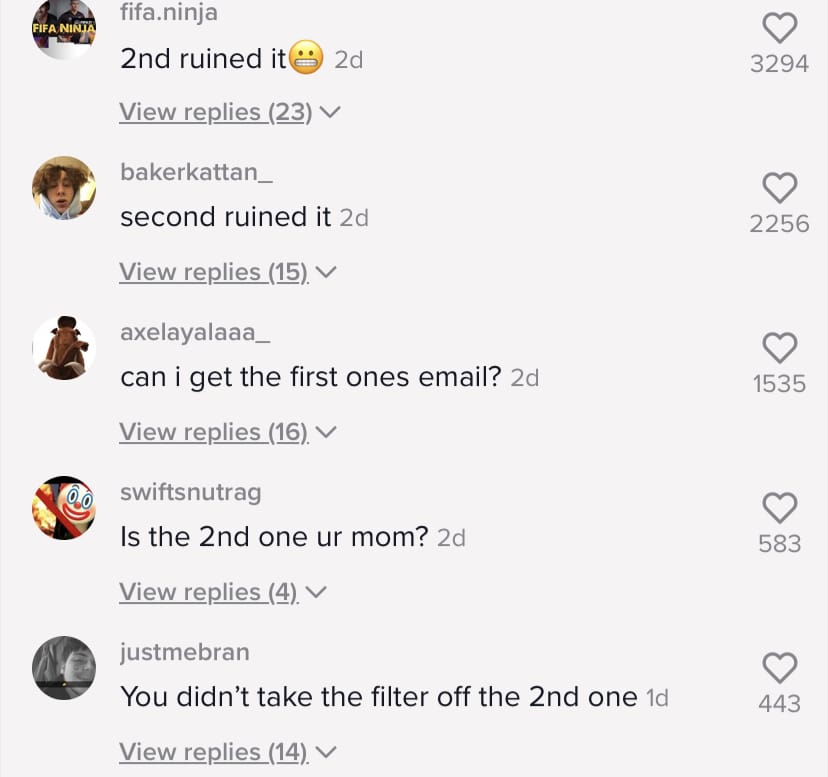Open the fifa.ninja profile picture
The height and width of the screenshot is (777, 828).
[64, 27]
